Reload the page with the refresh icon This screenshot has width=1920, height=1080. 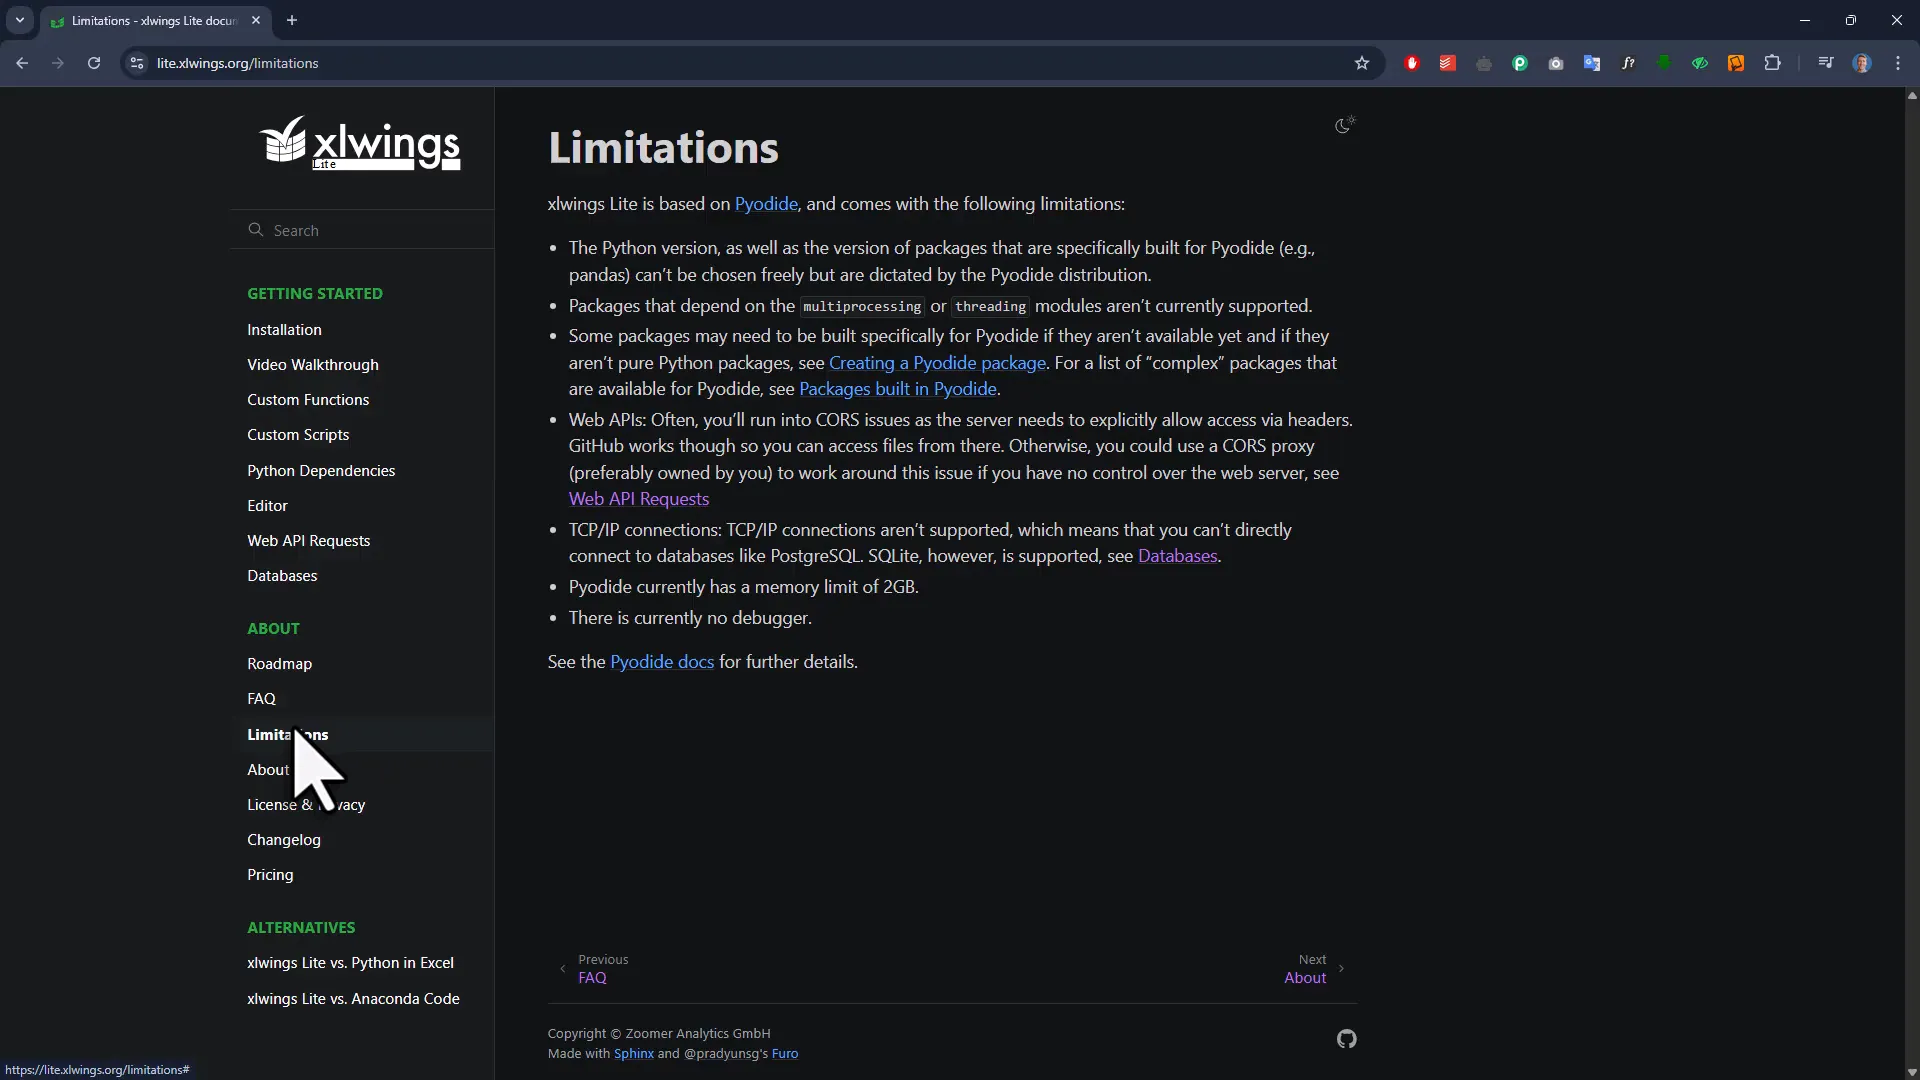coord(93,63)
